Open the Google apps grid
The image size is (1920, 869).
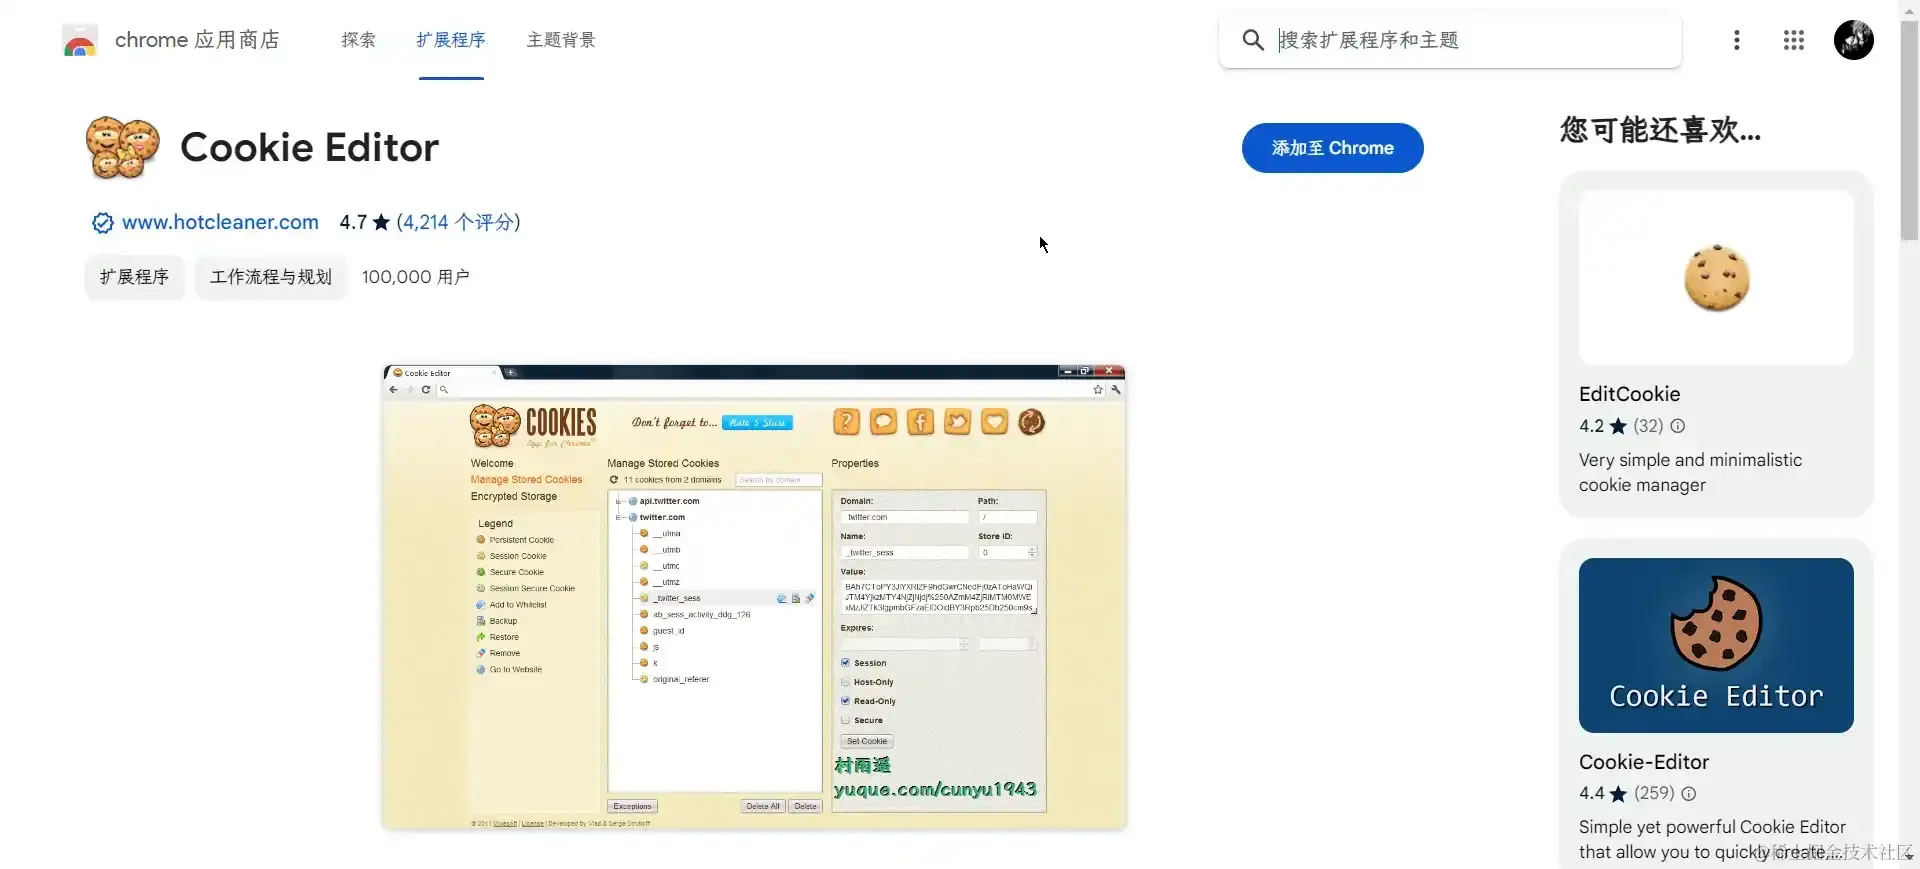pos(1794,40)
